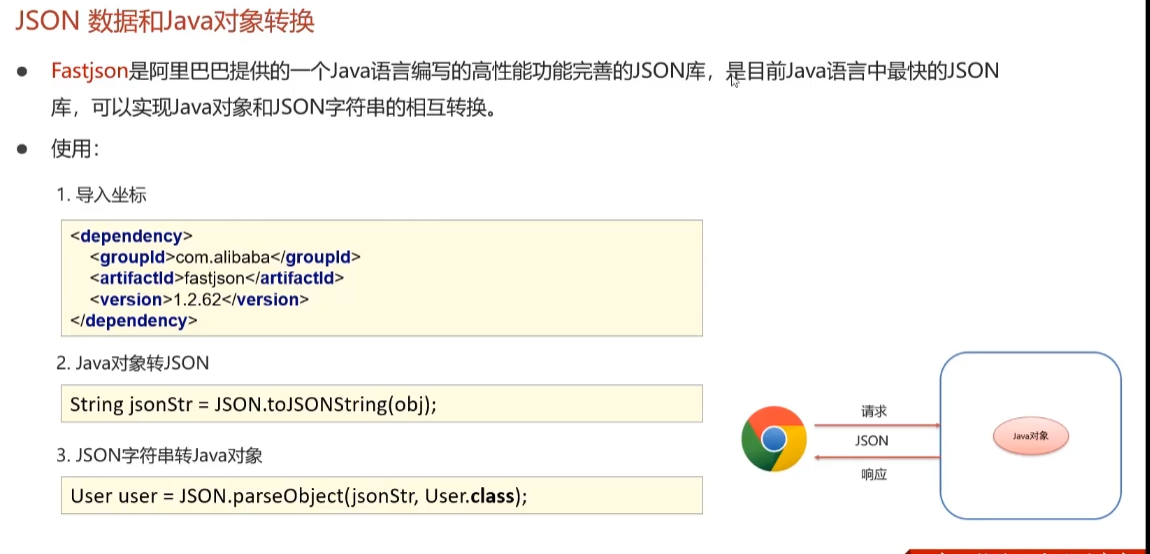Select the groupId com.alibaba line

tap(225, 258)
